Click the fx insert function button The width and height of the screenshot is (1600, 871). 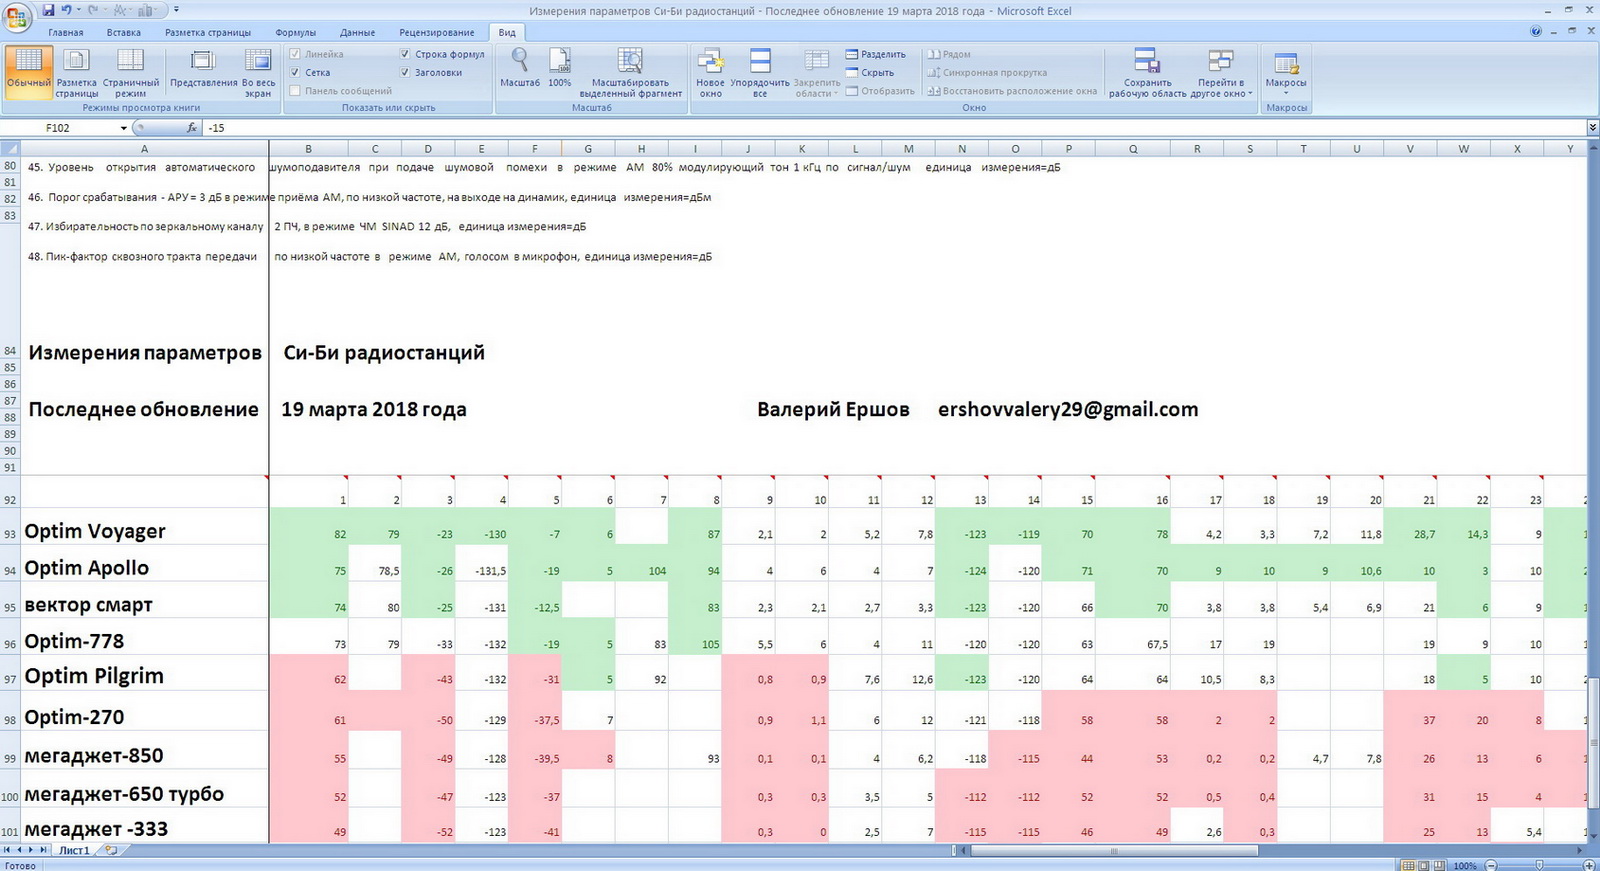pos(192,128)
